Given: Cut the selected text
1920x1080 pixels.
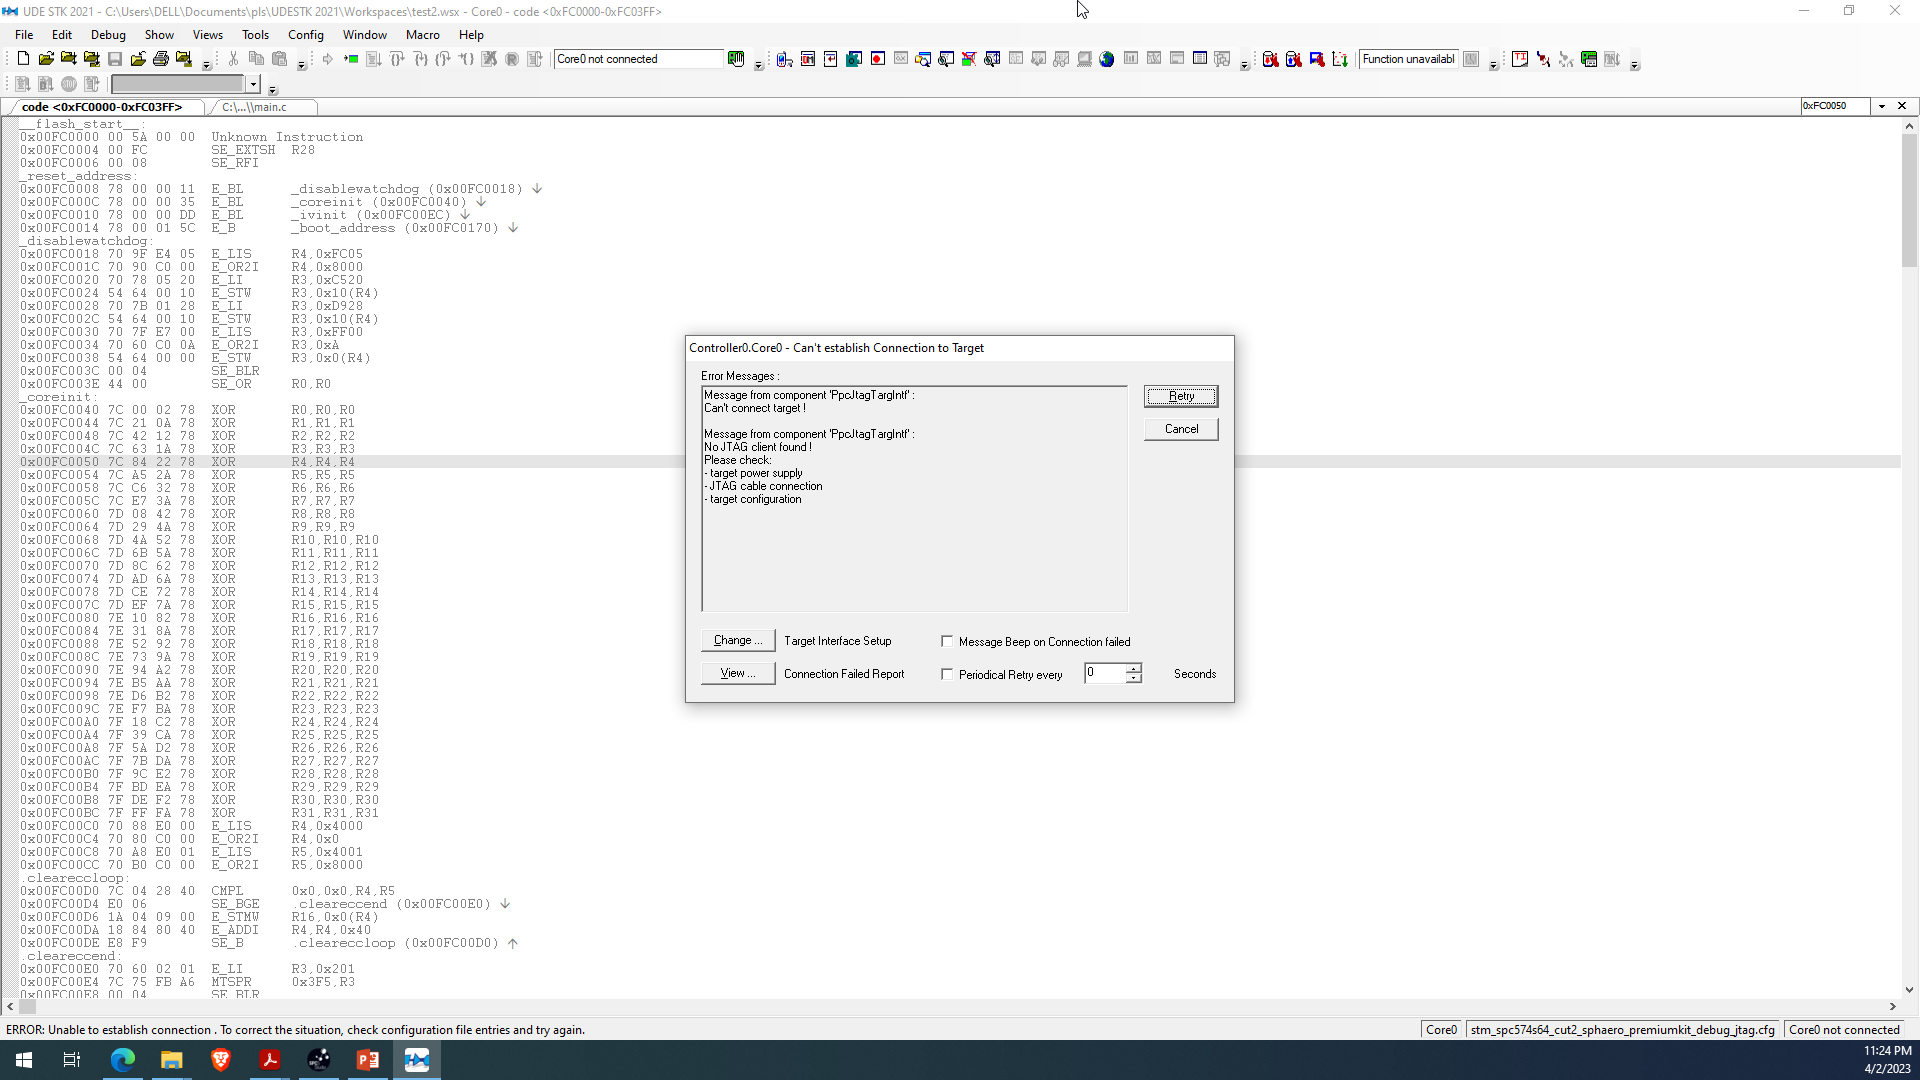Looking at the screenshot, I should pos(233,59).
